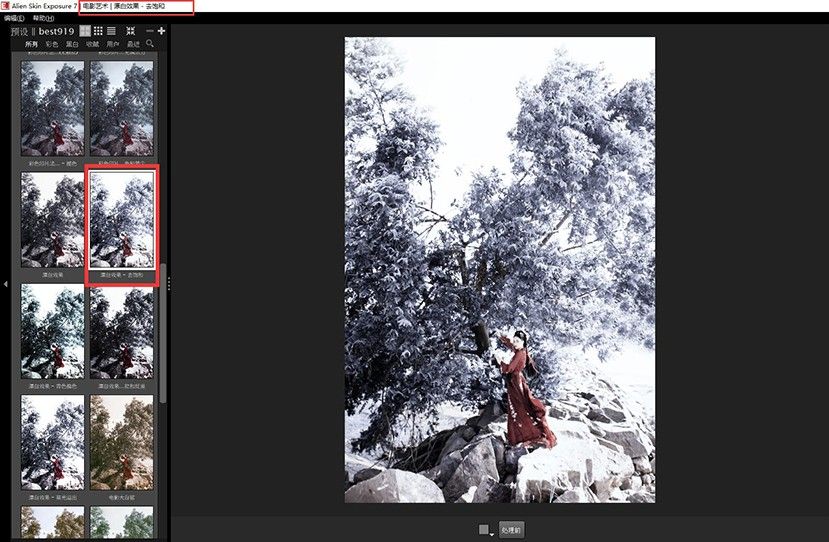Switch presets to small grid view
The width and height of the screenshot is (829, 542).
point(98,31)
